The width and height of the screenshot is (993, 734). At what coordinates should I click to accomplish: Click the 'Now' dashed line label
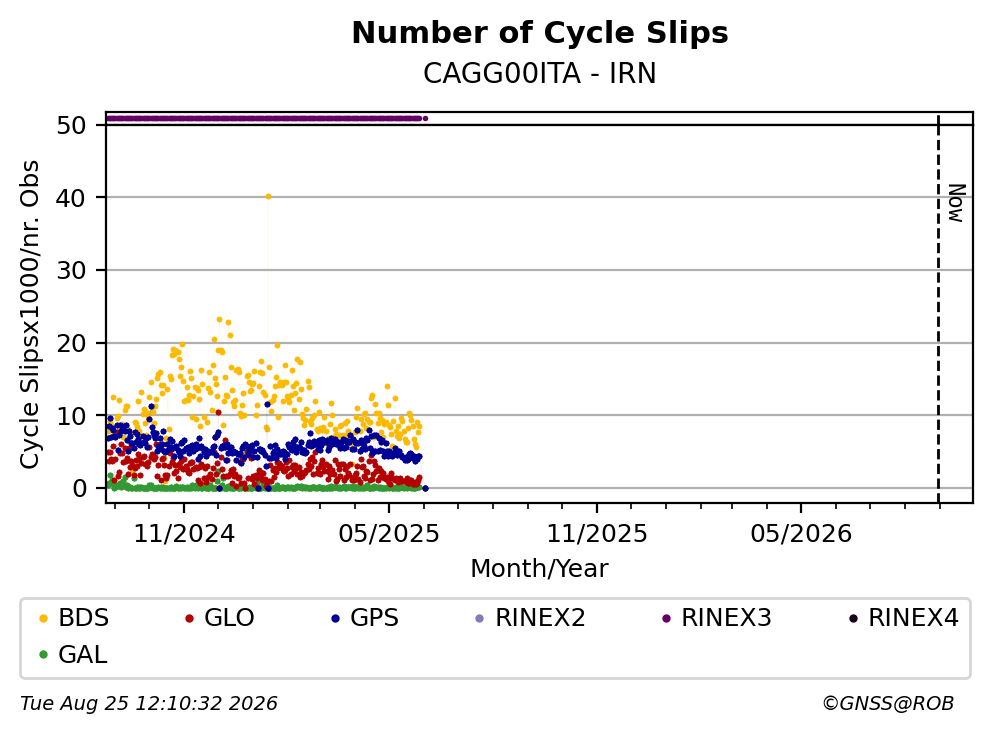[x=956, y=203]
